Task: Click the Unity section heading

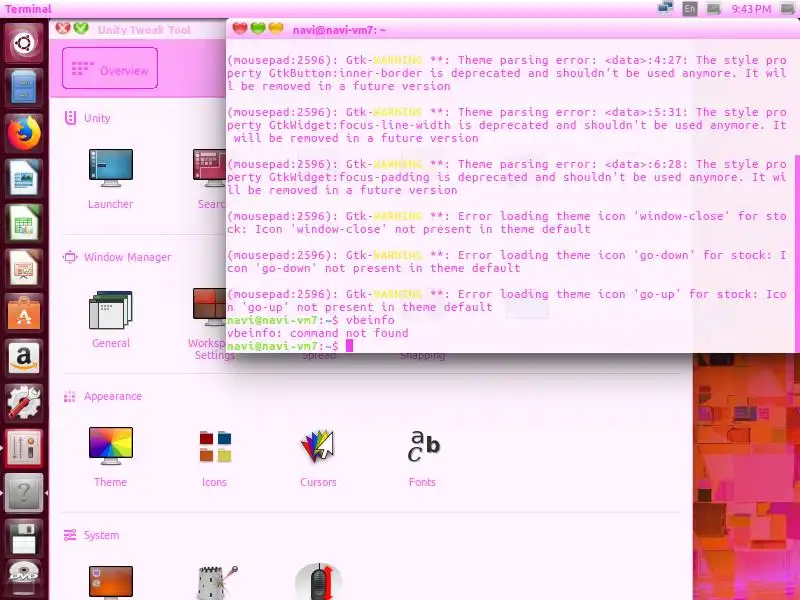Action: [88, 118]
